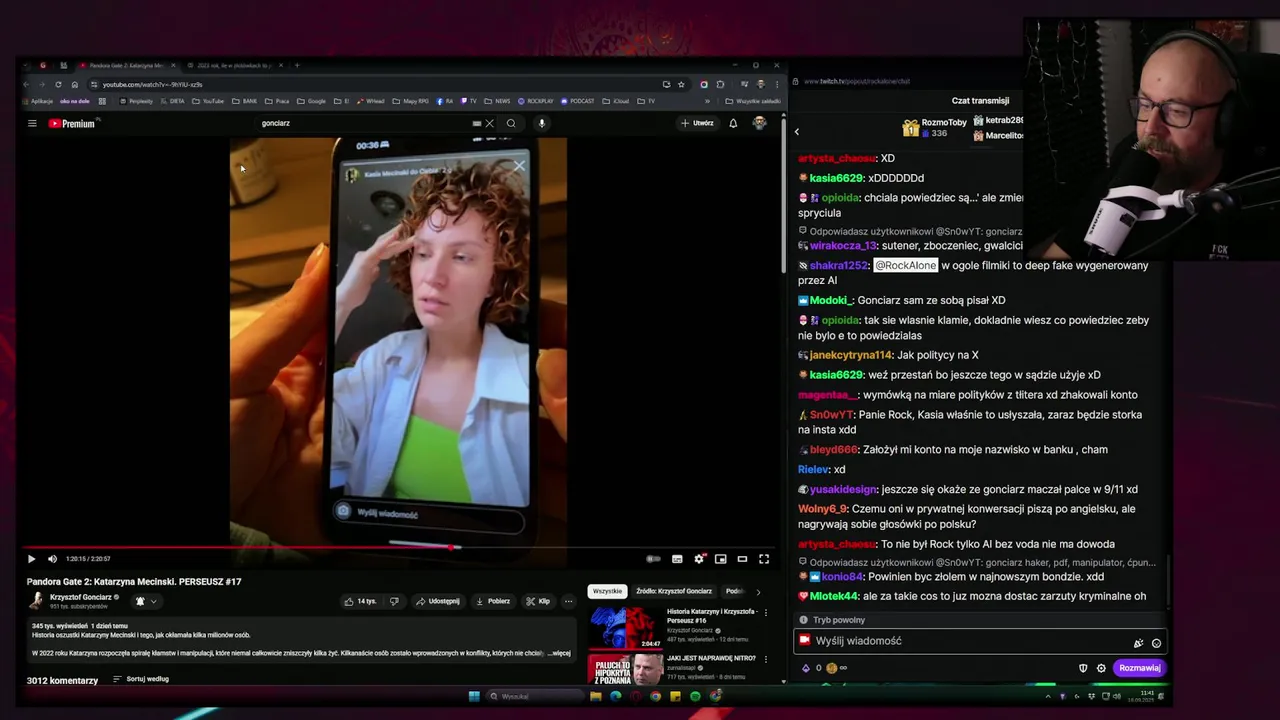The image size is (1280, 720).
Task: Open Windows Start menu
Action: tap(474, 696)
